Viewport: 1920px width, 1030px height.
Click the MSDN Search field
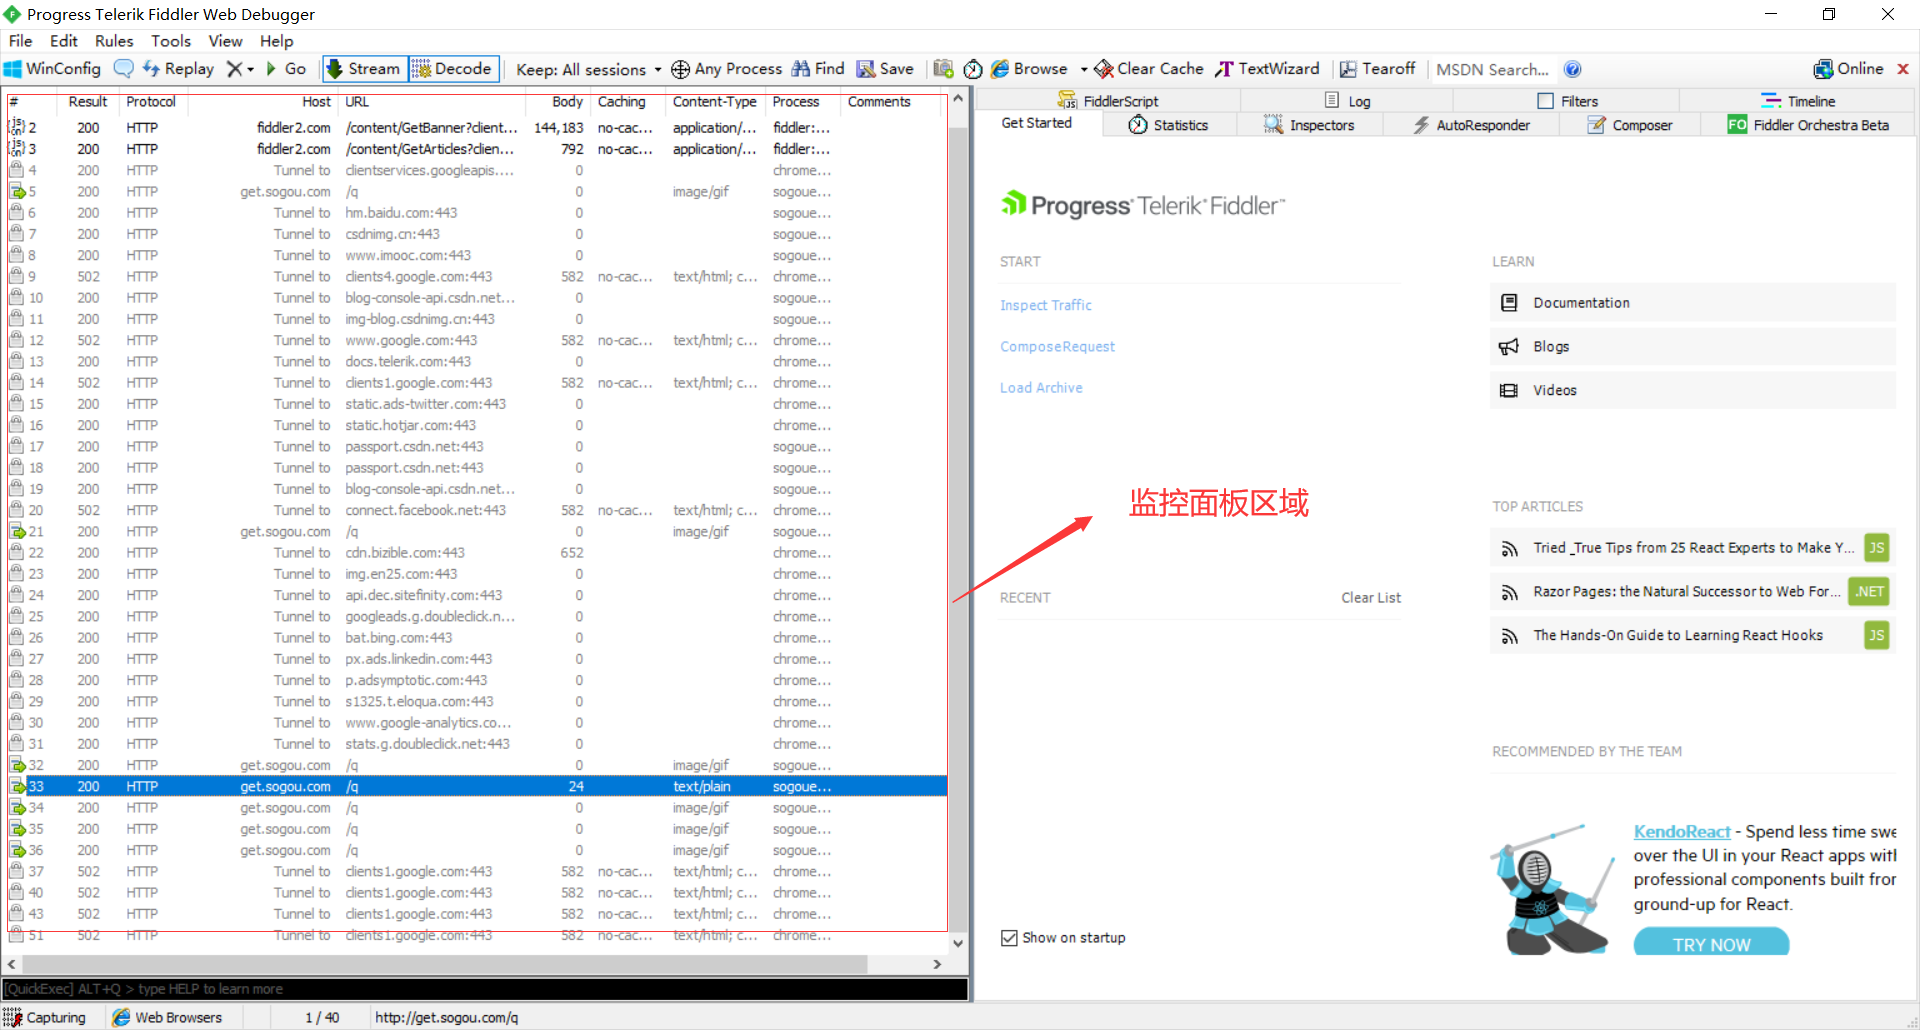click(1492, 69)
